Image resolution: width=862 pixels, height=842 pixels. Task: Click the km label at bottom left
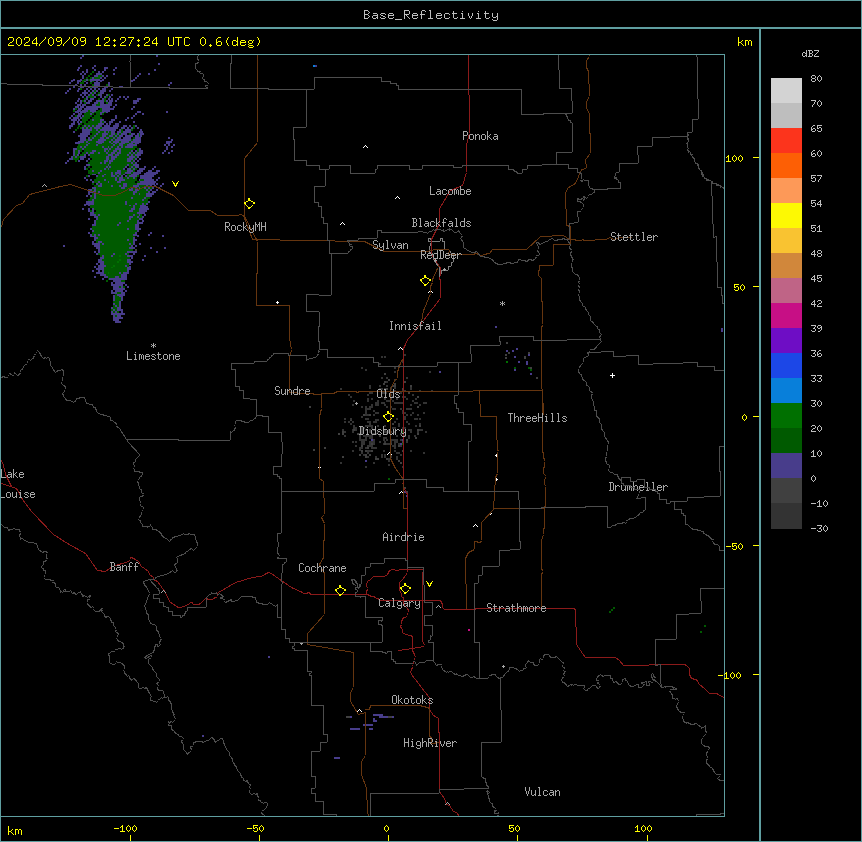[x=15, y=830]
